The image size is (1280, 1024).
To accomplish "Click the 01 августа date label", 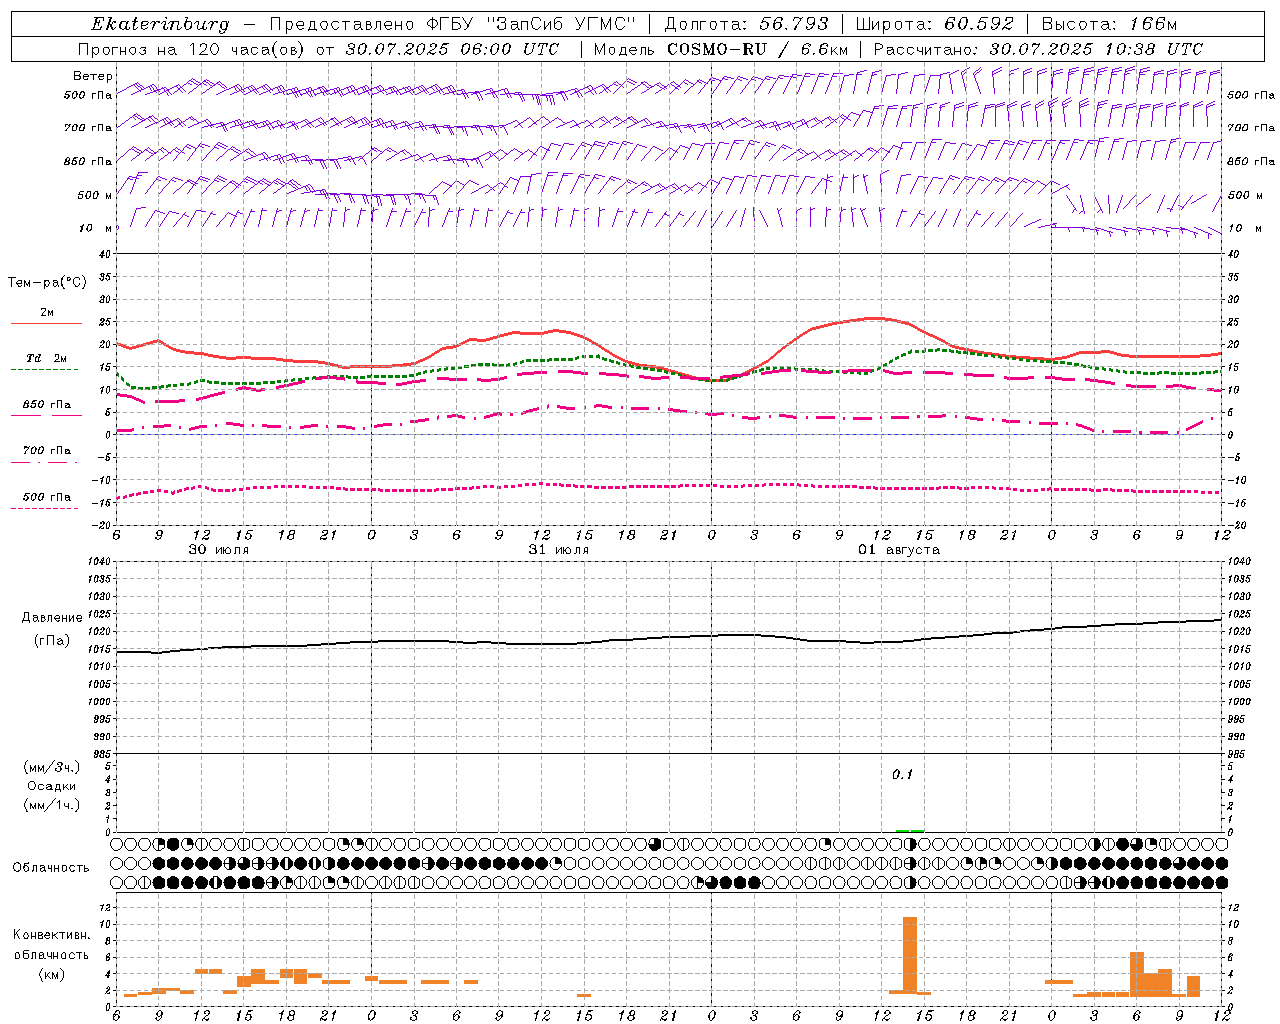I will (899, 550).
